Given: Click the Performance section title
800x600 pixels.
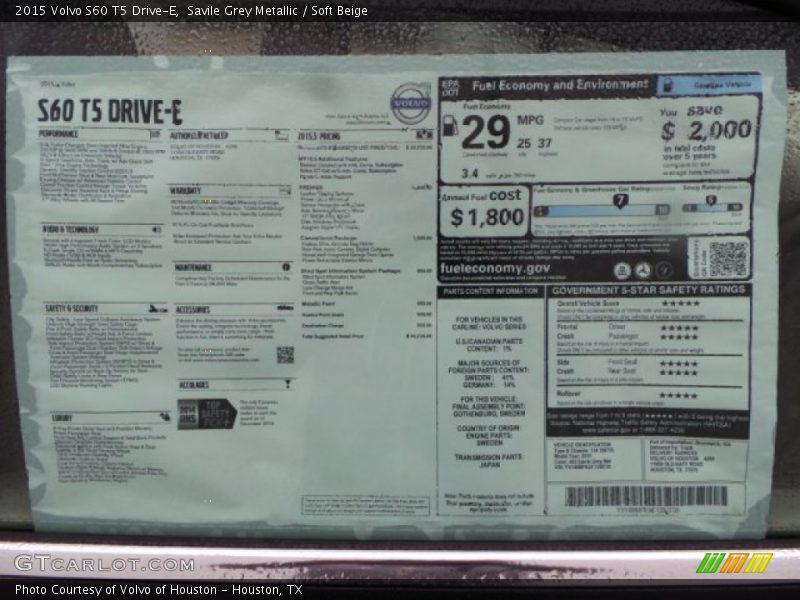Looking at the screenshot, I should [x=59, y=134].
